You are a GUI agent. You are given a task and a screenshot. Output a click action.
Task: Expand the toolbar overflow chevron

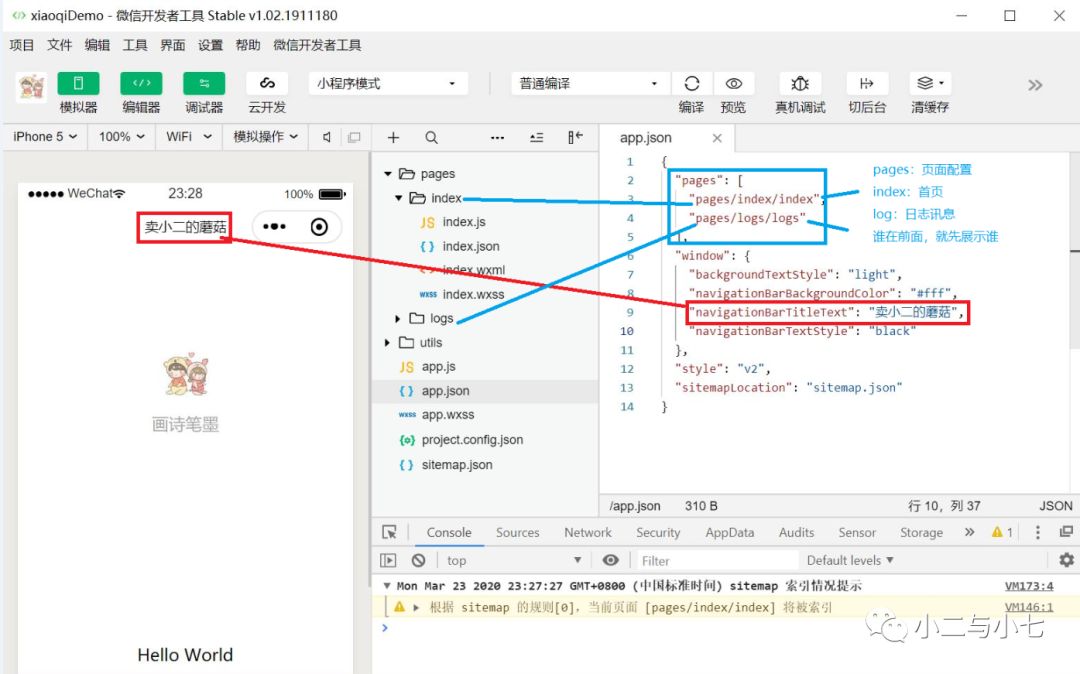click(1035, 85)
